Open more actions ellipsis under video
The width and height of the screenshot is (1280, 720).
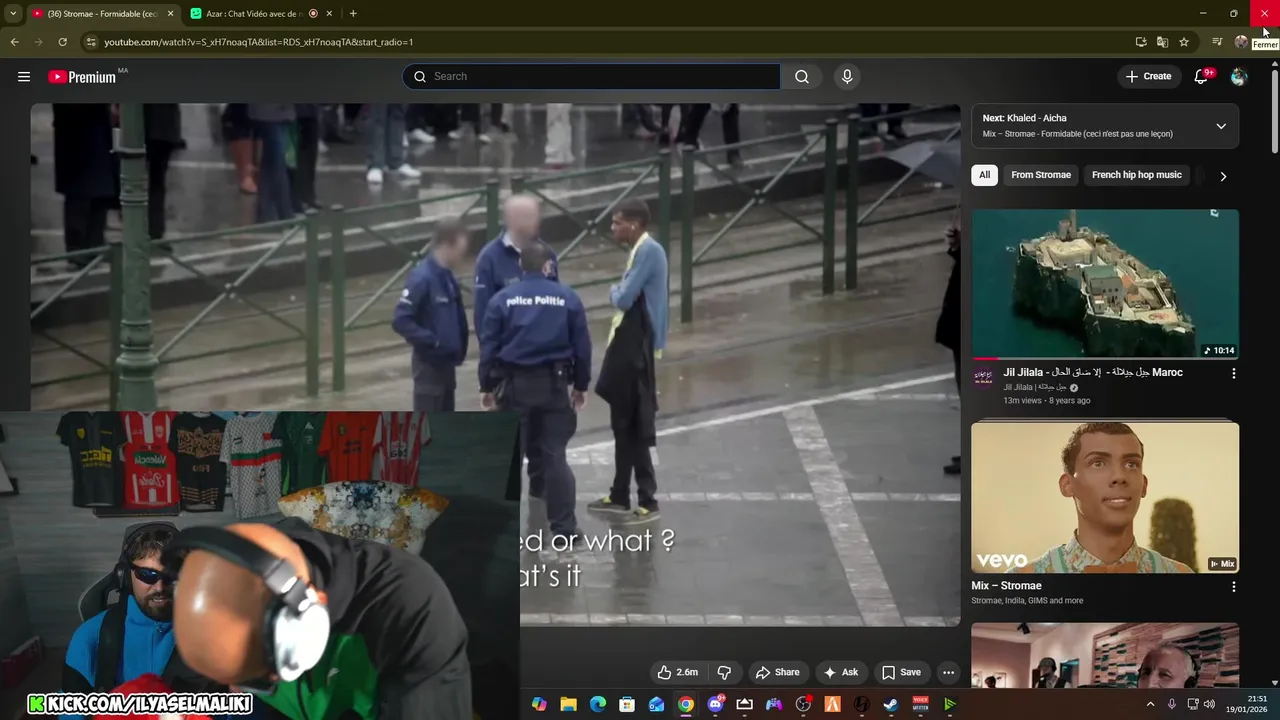tap(948, 672)
